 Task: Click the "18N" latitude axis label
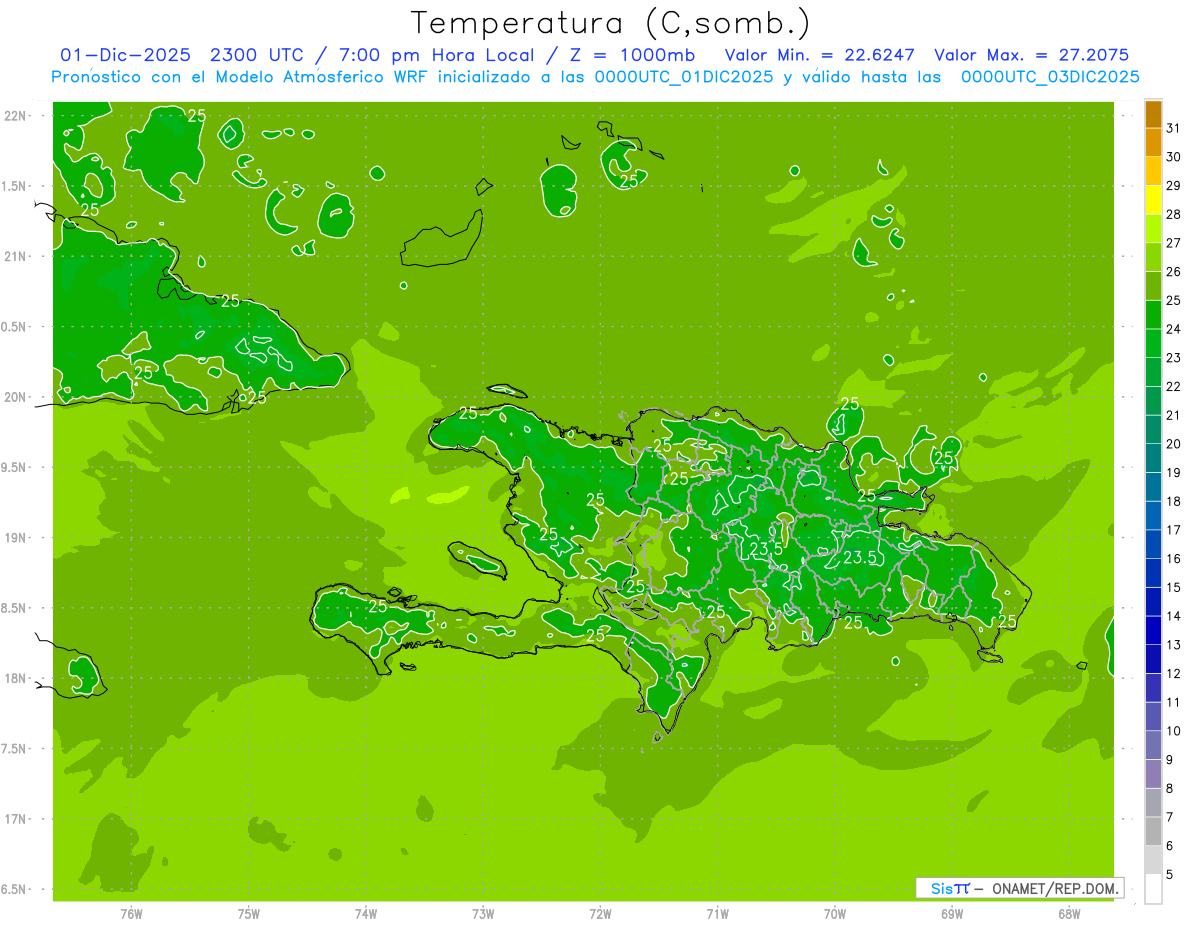(x=15, y=678)
